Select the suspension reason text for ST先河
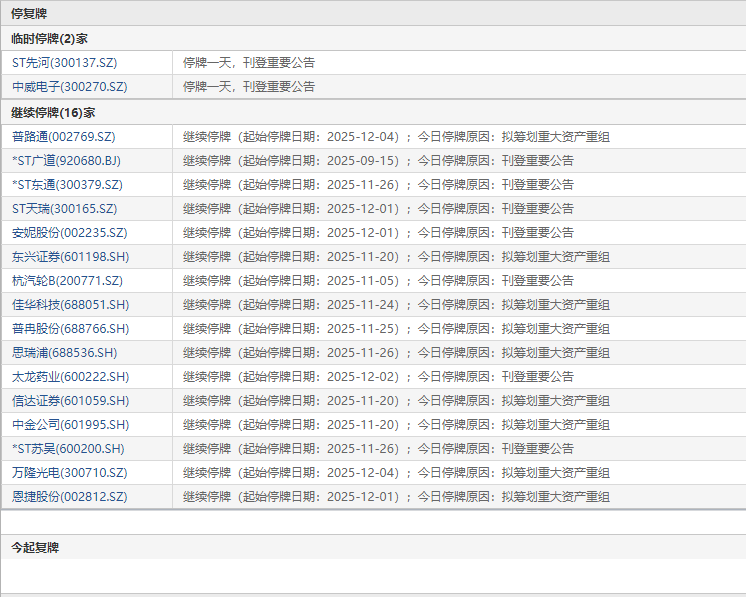Screen dimensions: 746x597 pyautogui.click(x=249, y=63)
